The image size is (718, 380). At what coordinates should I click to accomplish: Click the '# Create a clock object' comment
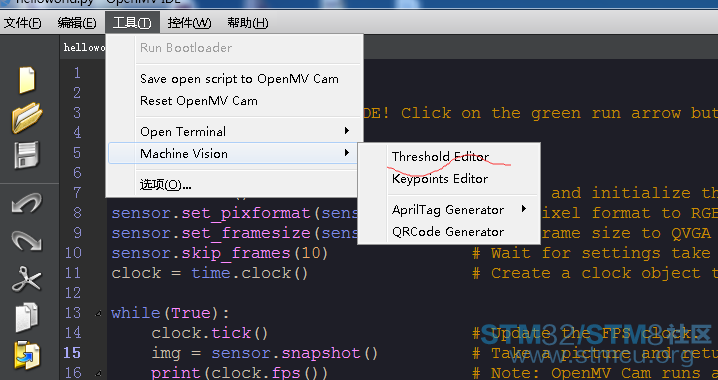pyautogui.click(x=595, y=273)
